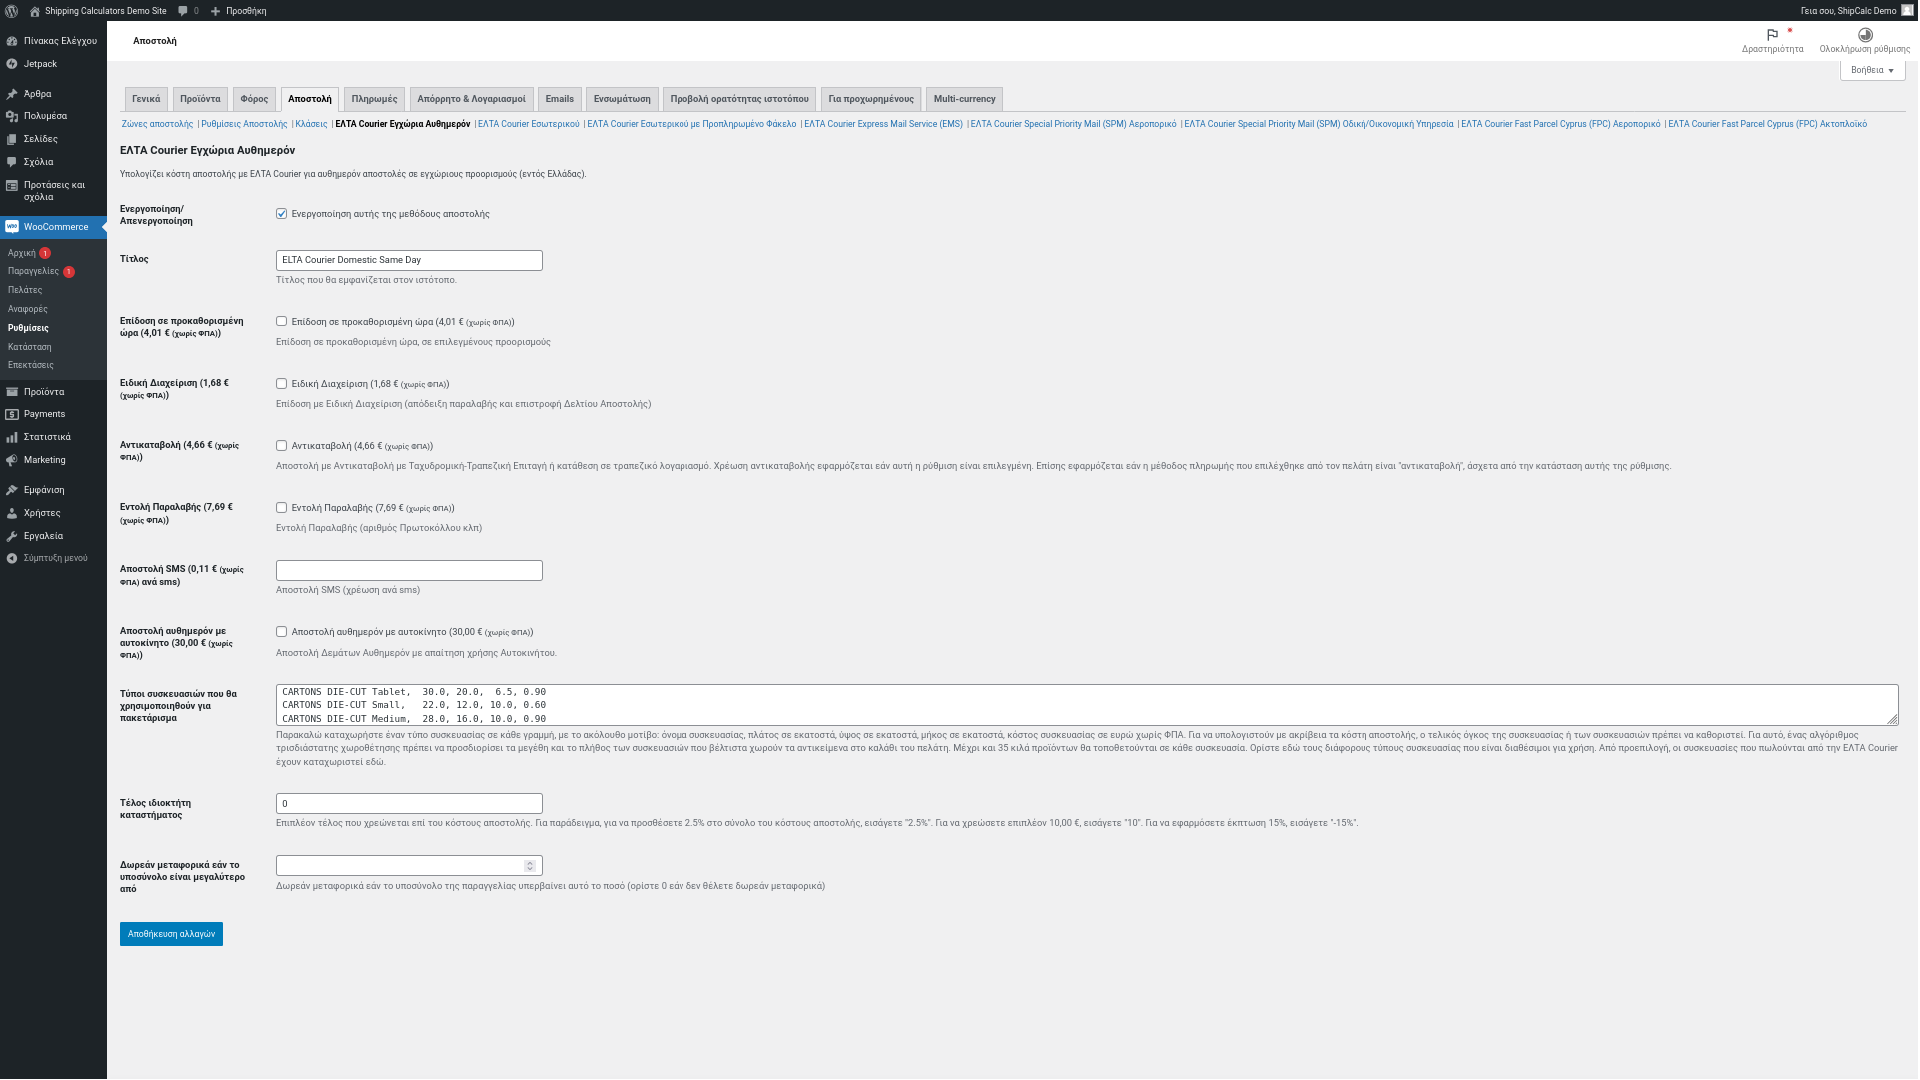Open the Κλάσεις link
Image resolution: width=1920 pixels, height=1080 pixels.
[x=311, y=125]
